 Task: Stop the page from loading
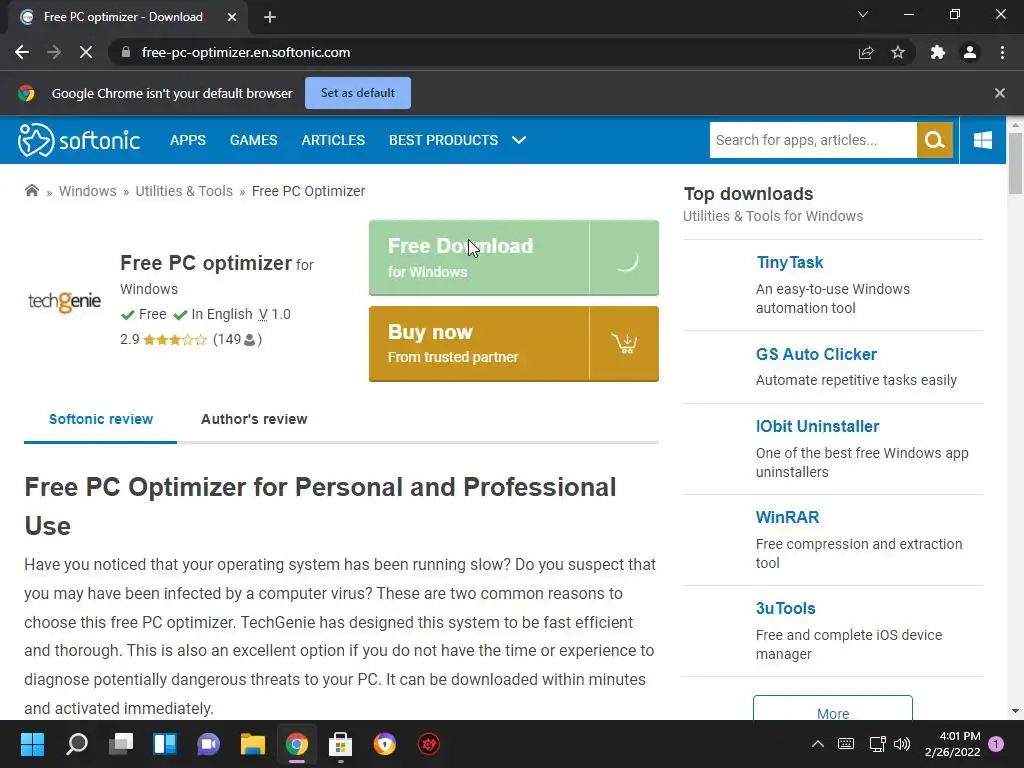(x=86, y=52)
